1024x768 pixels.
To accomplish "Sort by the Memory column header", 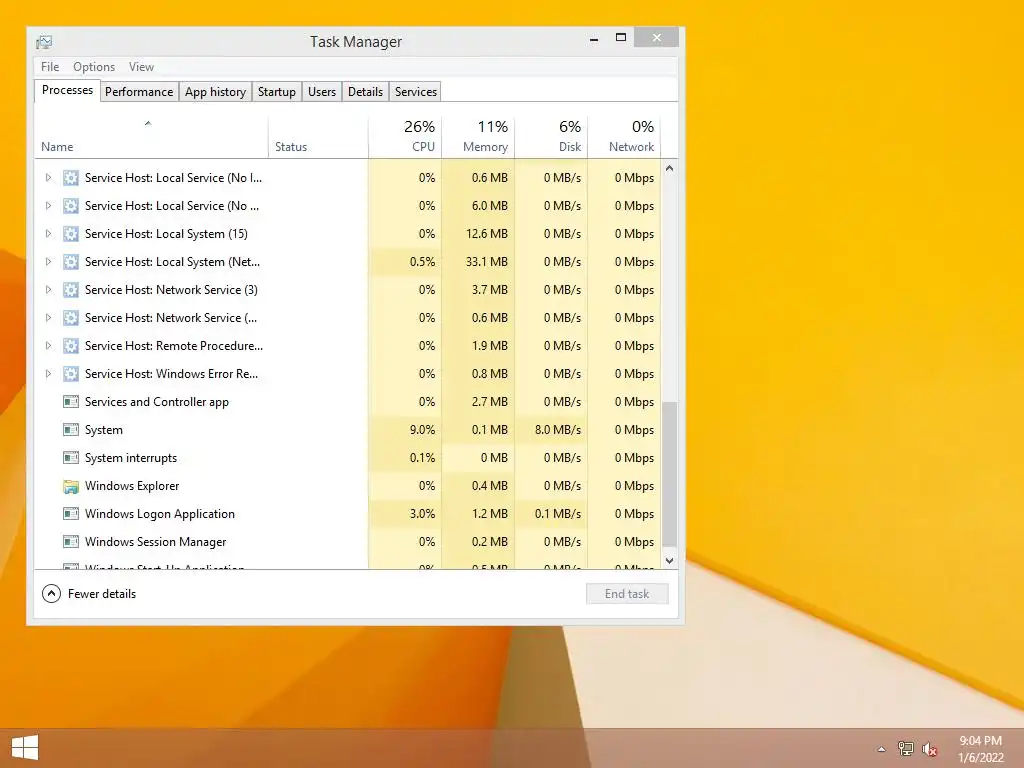I will pos(478,137).
